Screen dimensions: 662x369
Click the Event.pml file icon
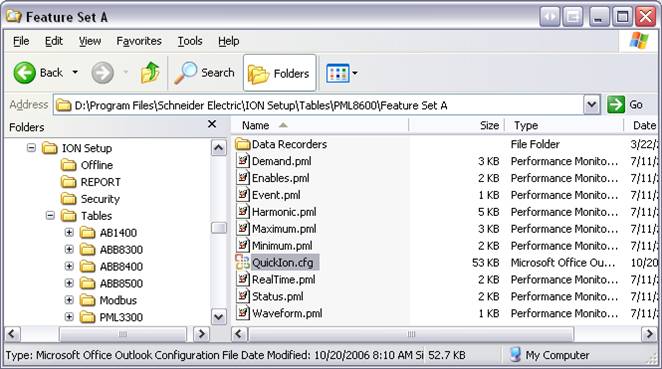pos(243,195)
